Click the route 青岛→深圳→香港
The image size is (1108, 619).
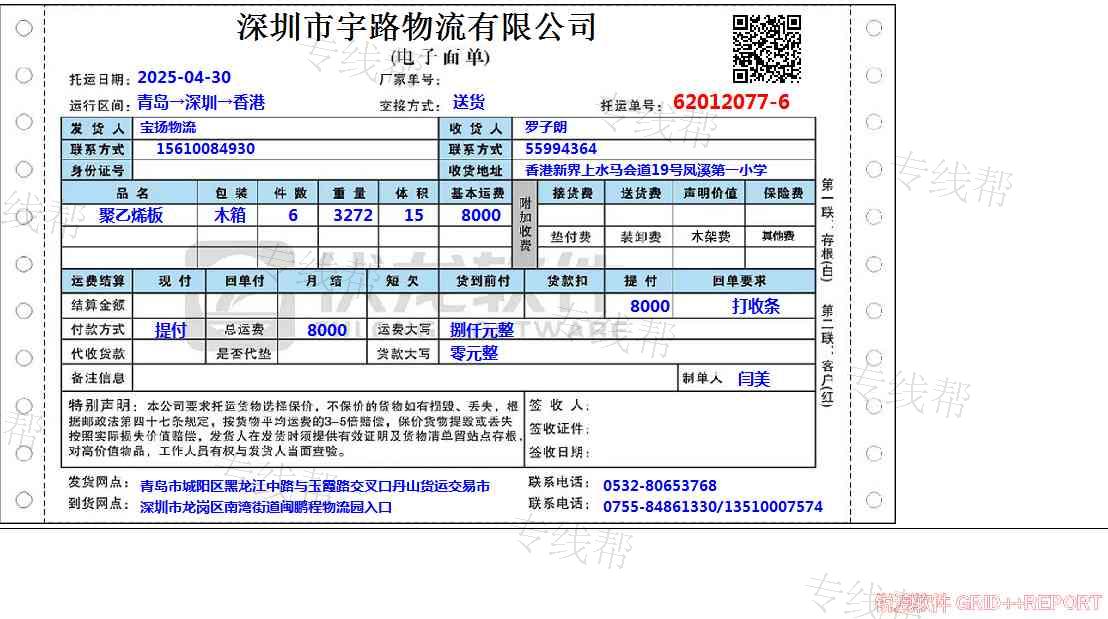[201, 103]
